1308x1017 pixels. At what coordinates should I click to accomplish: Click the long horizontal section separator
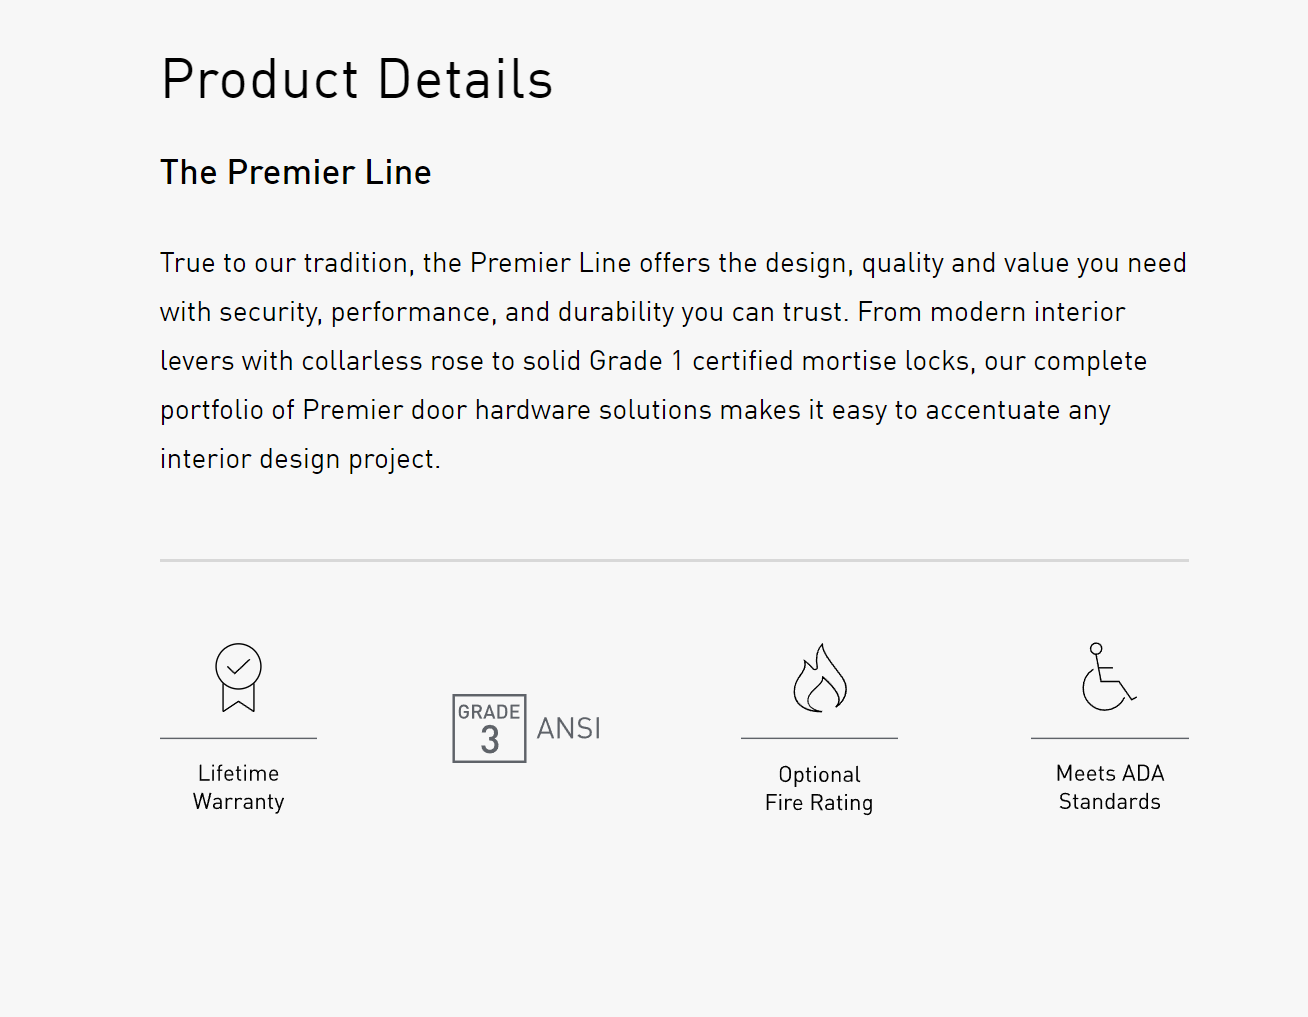pos(674,560)
